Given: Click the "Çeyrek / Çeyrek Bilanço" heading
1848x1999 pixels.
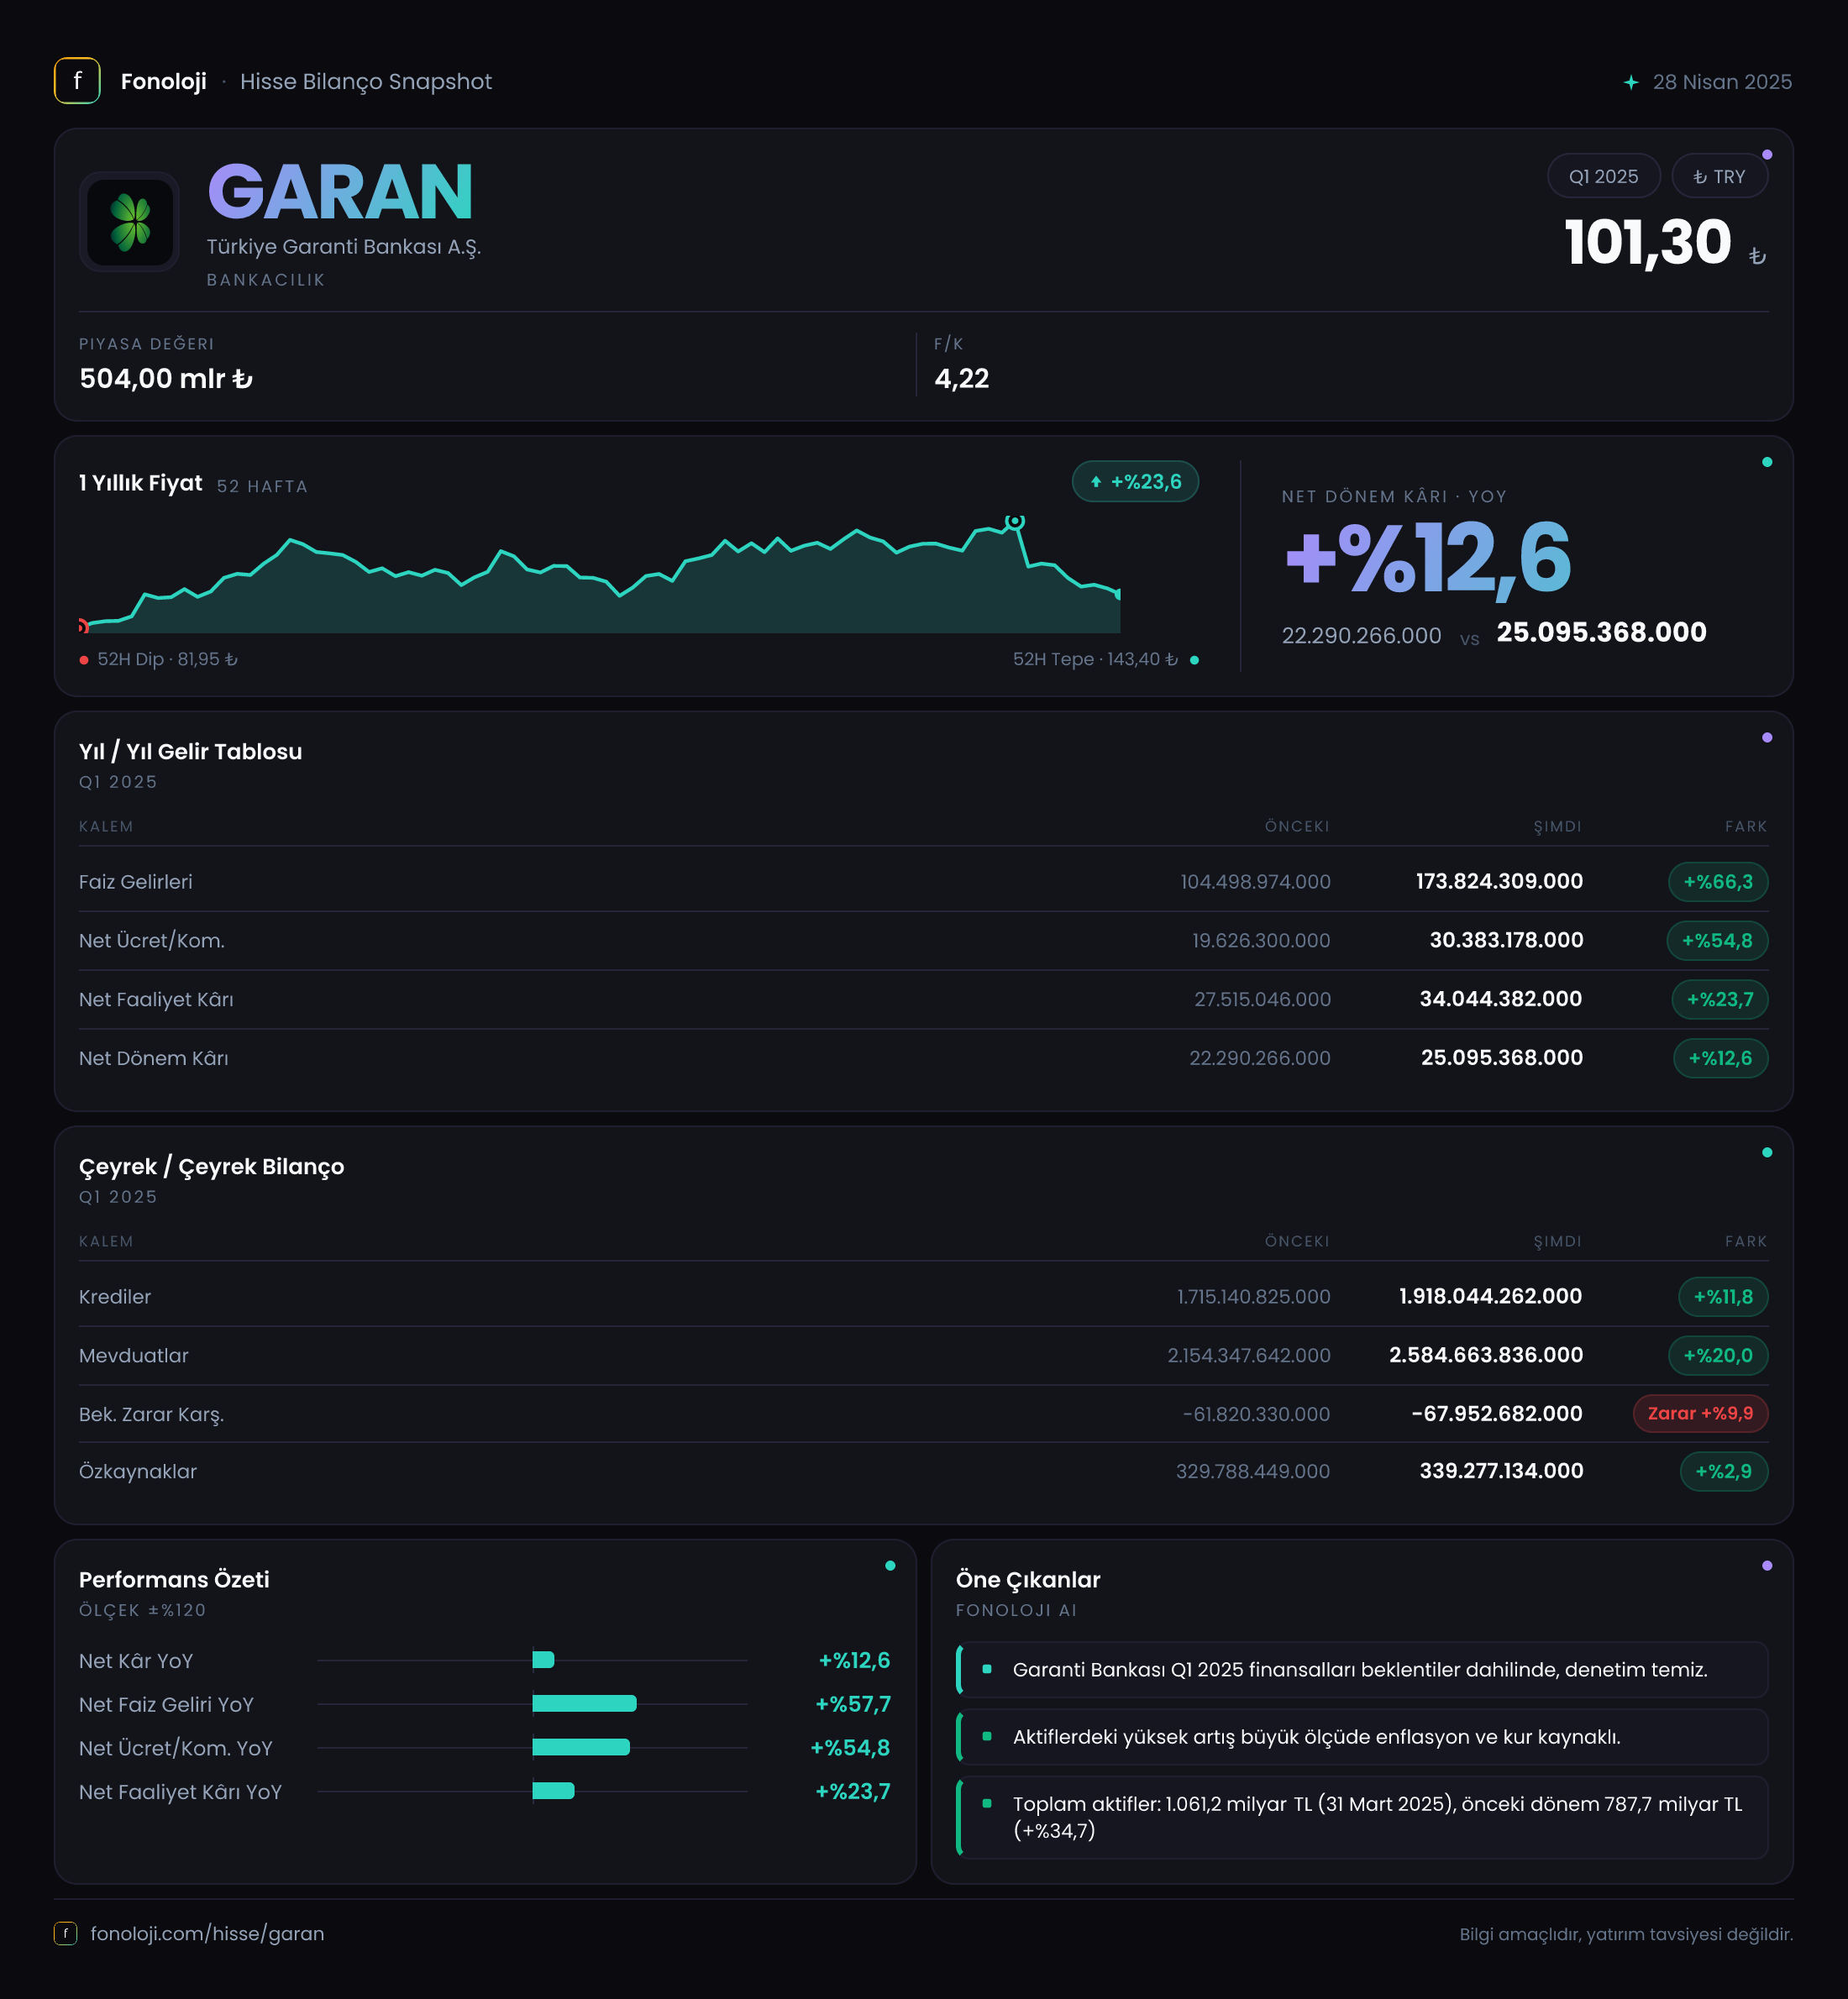Looking at the screenshot, I should coord(212,1167).
